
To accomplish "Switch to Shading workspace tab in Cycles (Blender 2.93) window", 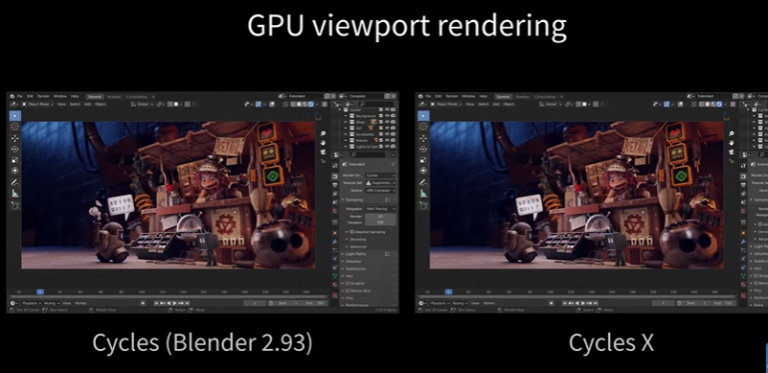I will click(x=114, y=97).
